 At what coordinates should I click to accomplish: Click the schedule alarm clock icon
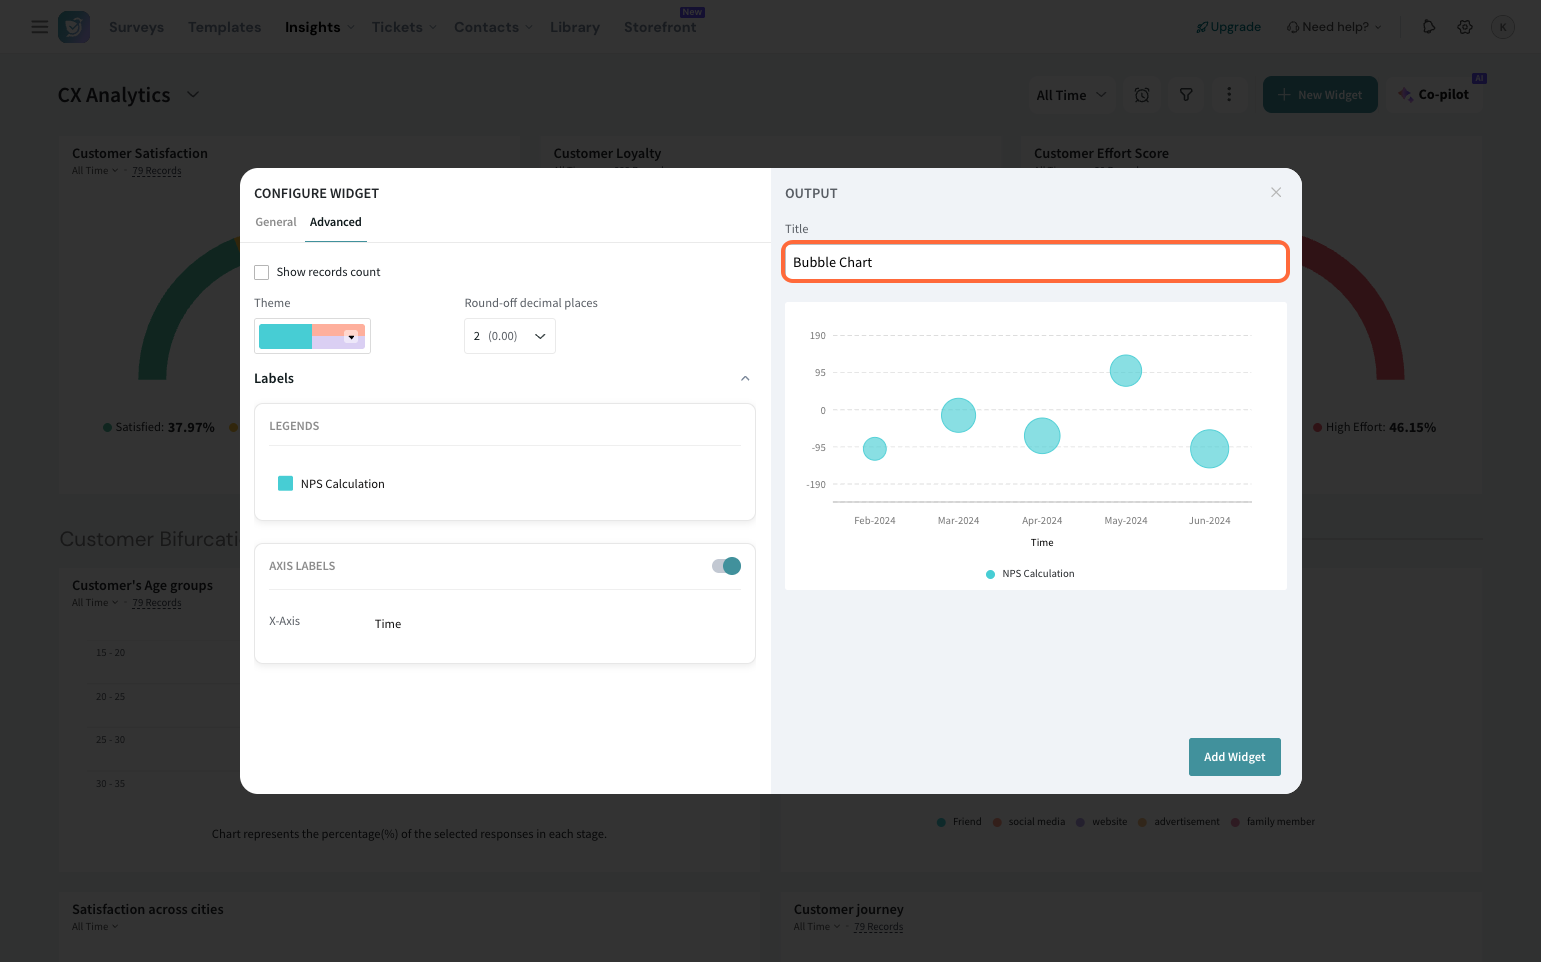click(x=1142, y=95)
